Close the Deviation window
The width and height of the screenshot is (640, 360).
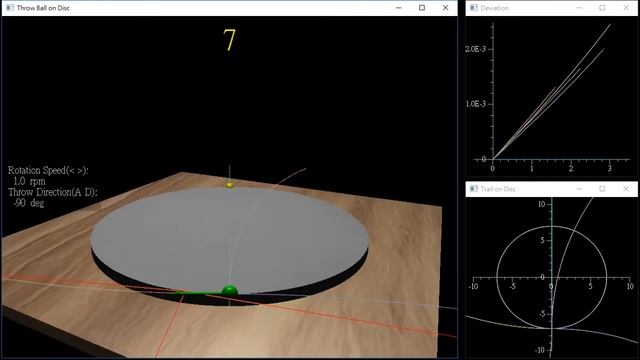(x=626, y=8)
